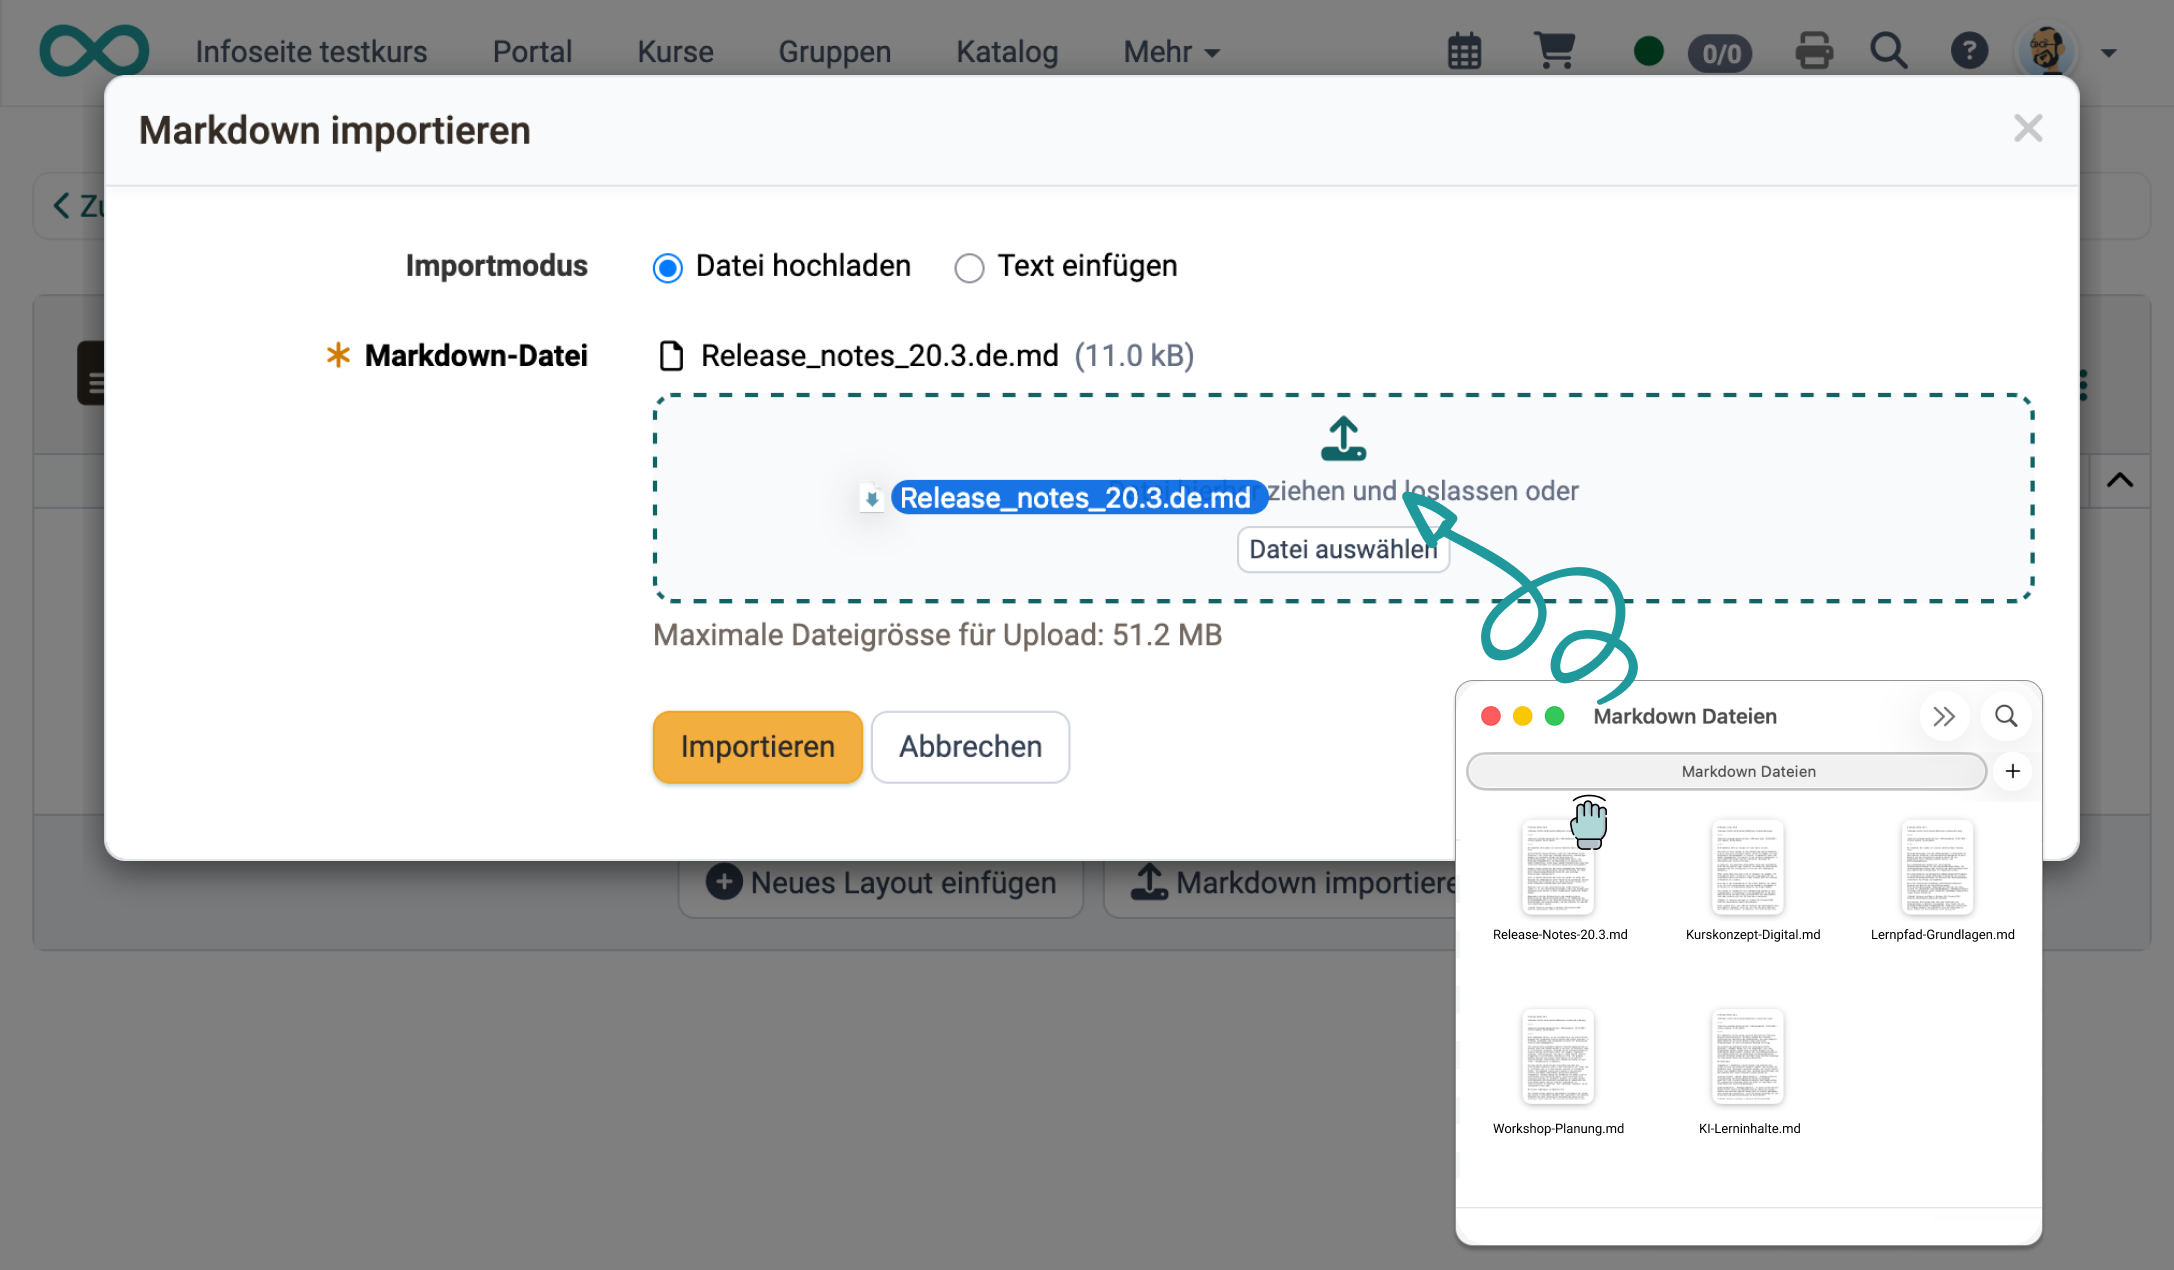This screenshot has height=1270, width=2174.
Task: Open search with the magnifier icon
Action: pyautogui.click(x=1889, y=51)
